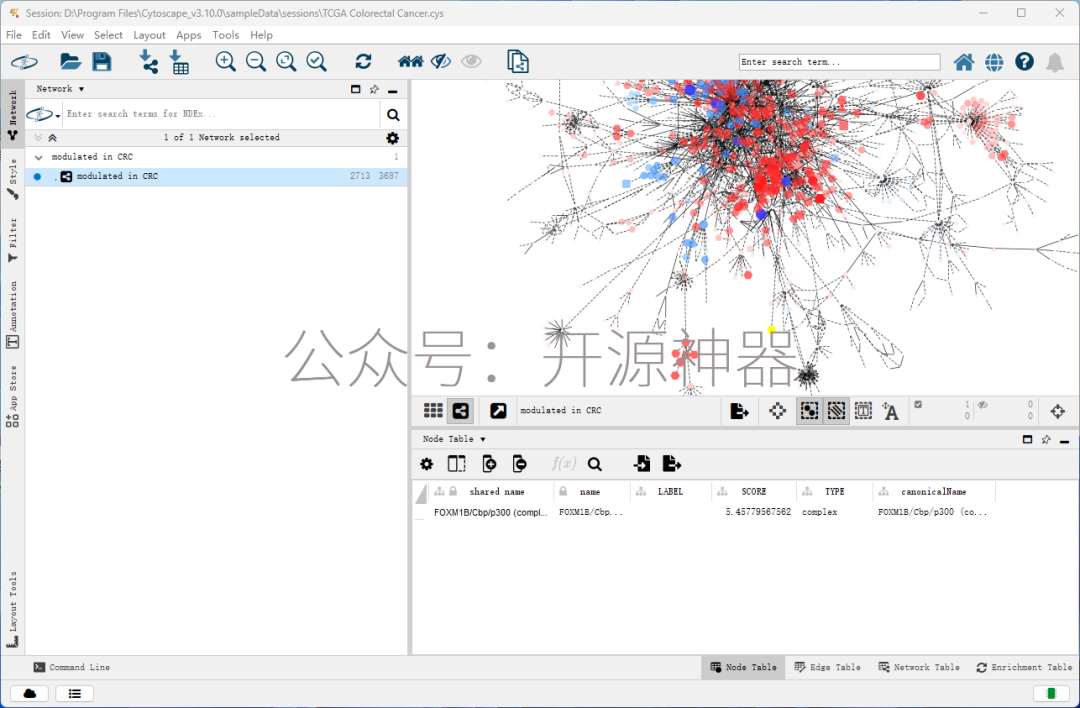Screen dimensions: 1080x708
Task: Select the modulated in CRC network row
Action: tap(216, 176)
